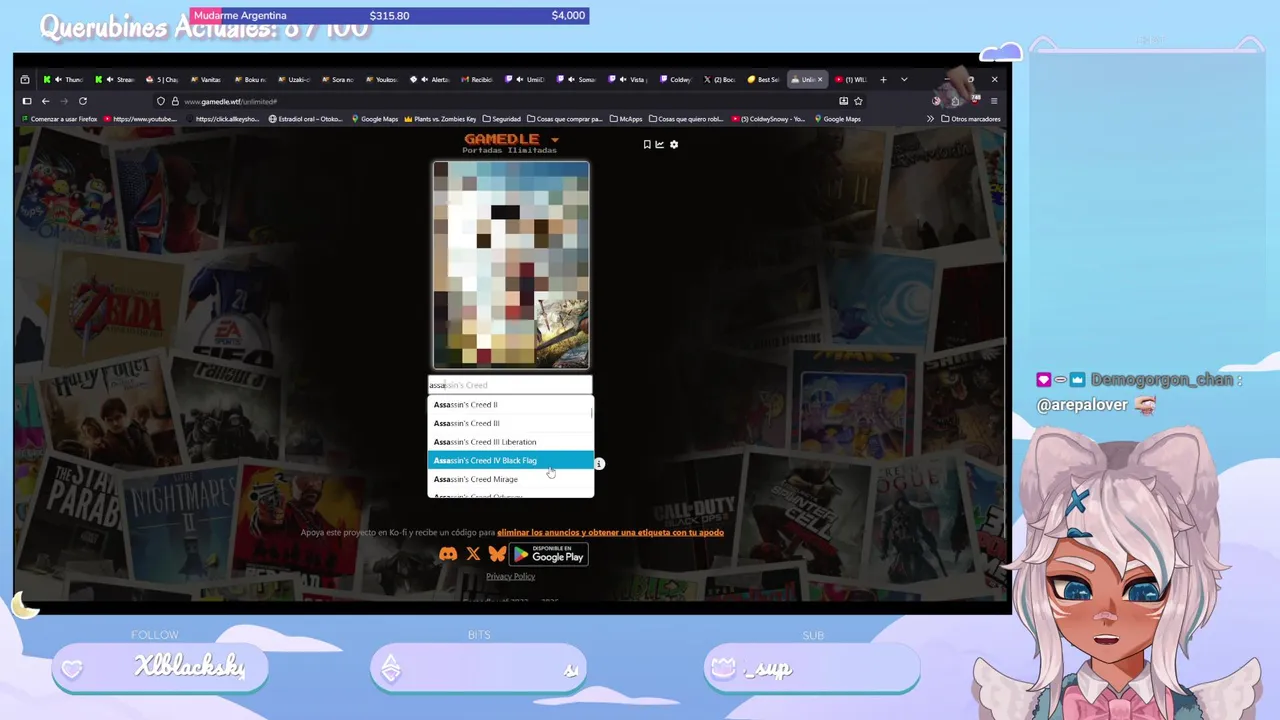Click the info icon beside Black Flag

tap(598, 464)
